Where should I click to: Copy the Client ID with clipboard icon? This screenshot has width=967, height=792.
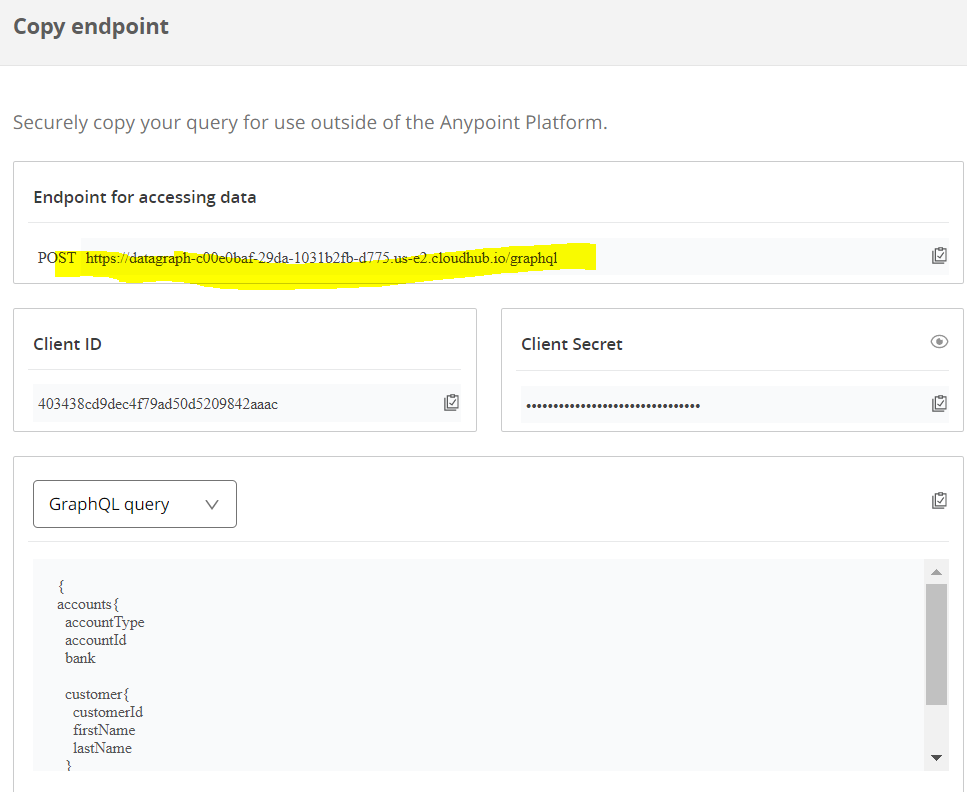pos(451,403)
